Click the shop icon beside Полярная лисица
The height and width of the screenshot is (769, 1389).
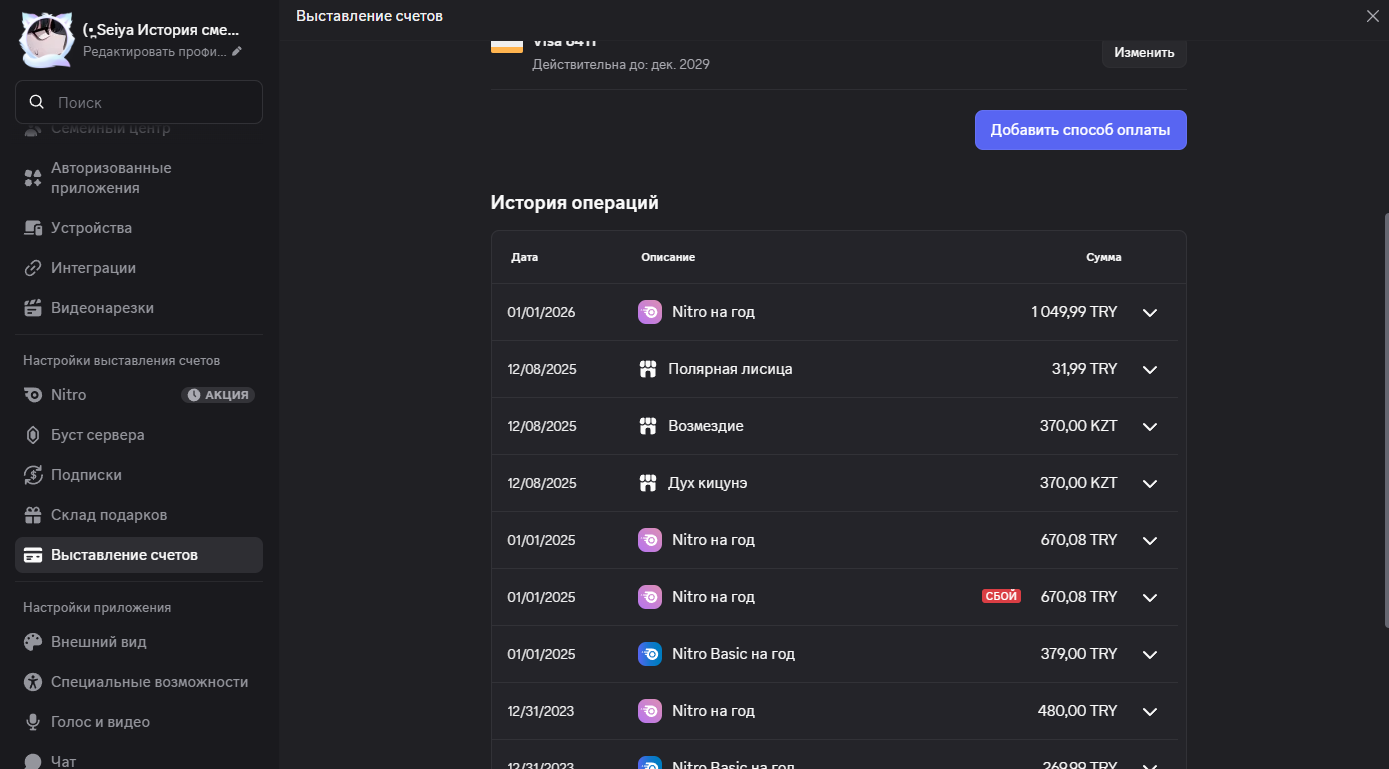point(647,369)
